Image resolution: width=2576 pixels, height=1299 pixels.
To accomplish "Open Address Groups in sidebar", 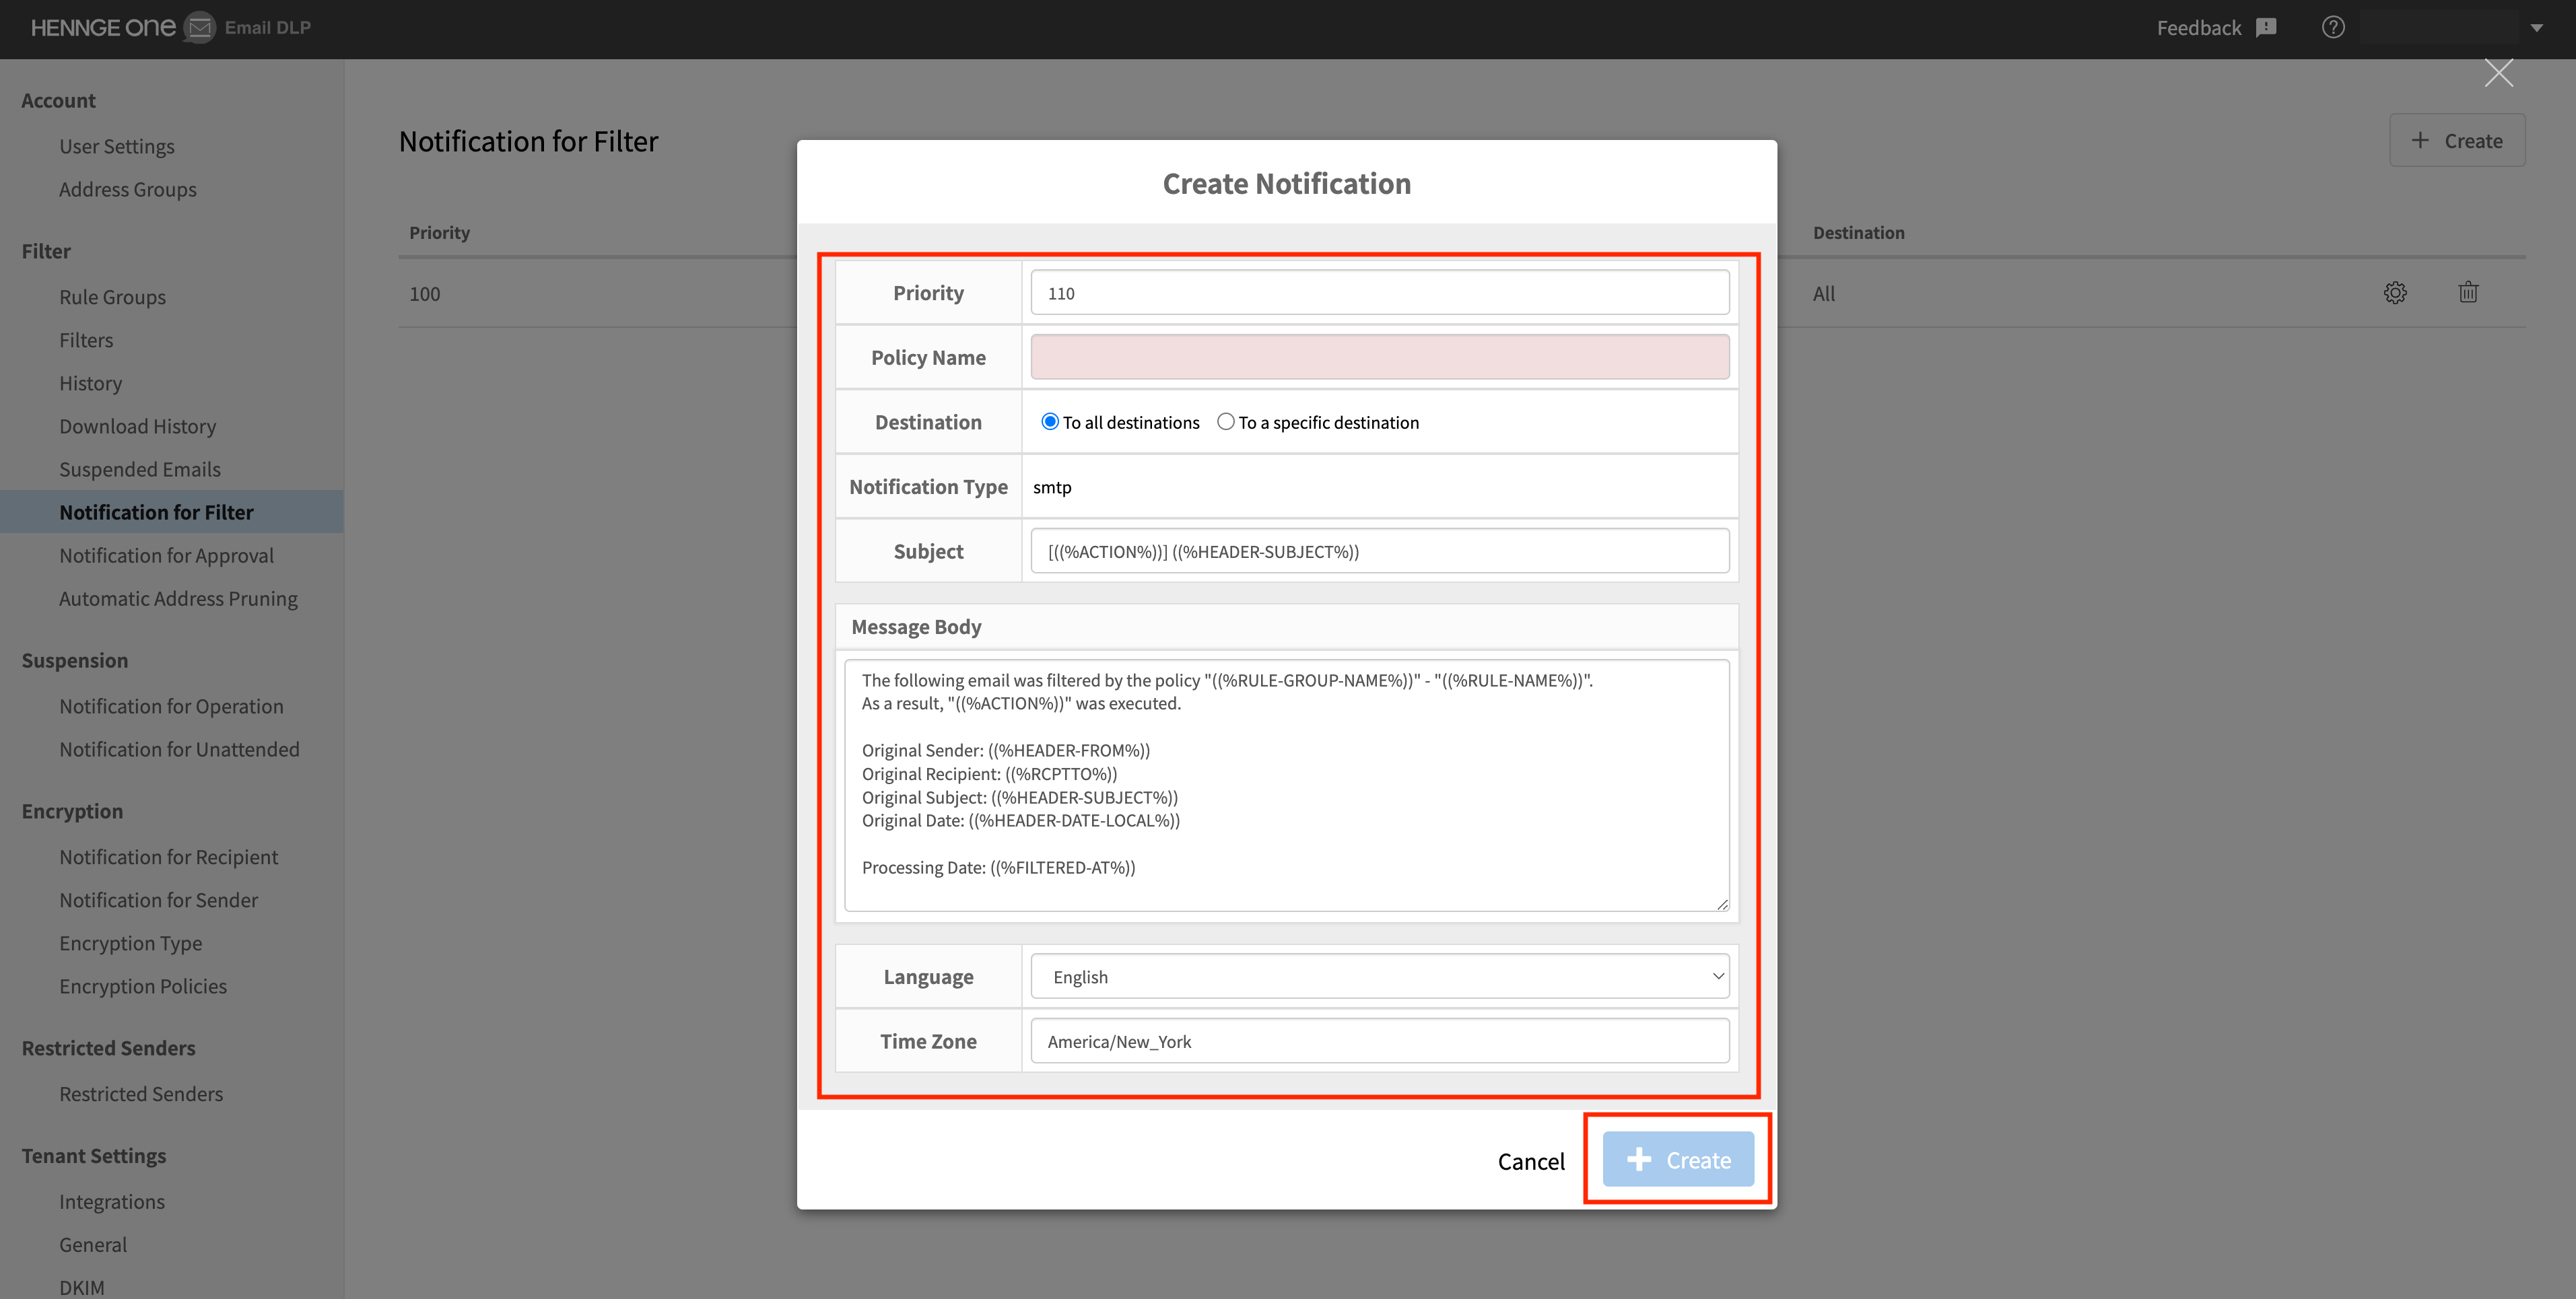I will point(128,189).
